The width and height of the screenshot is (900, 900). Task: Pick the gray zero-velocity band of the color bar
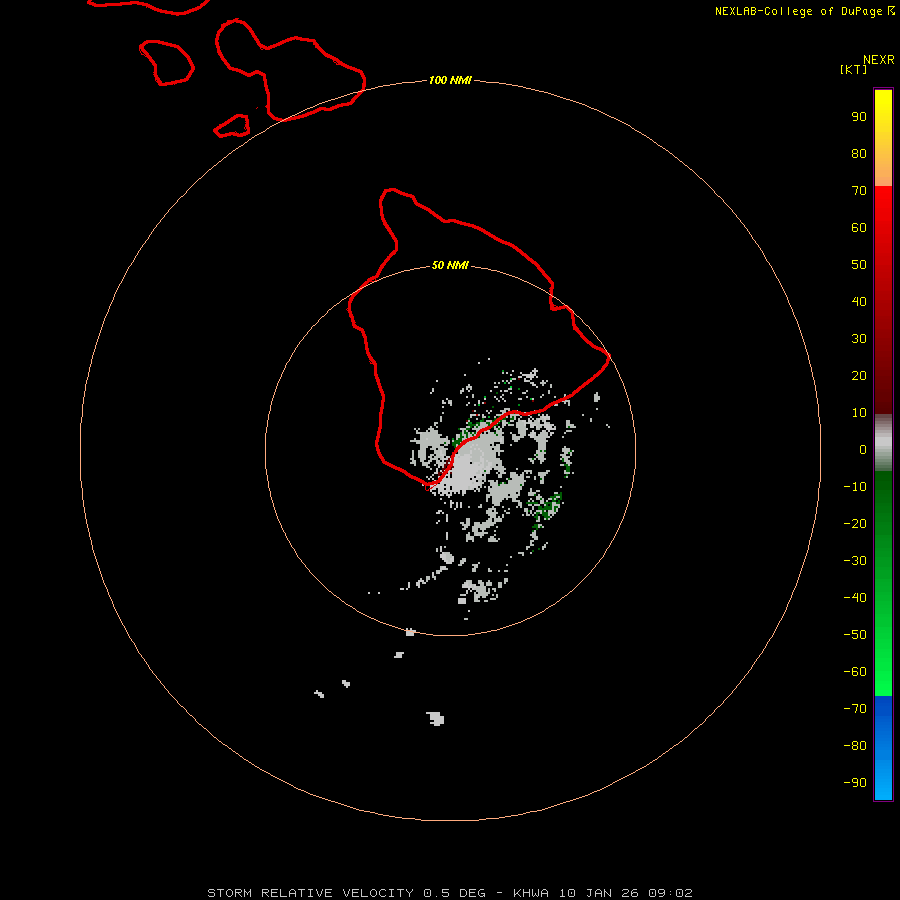pyautogui.click(x=883, y=443)
